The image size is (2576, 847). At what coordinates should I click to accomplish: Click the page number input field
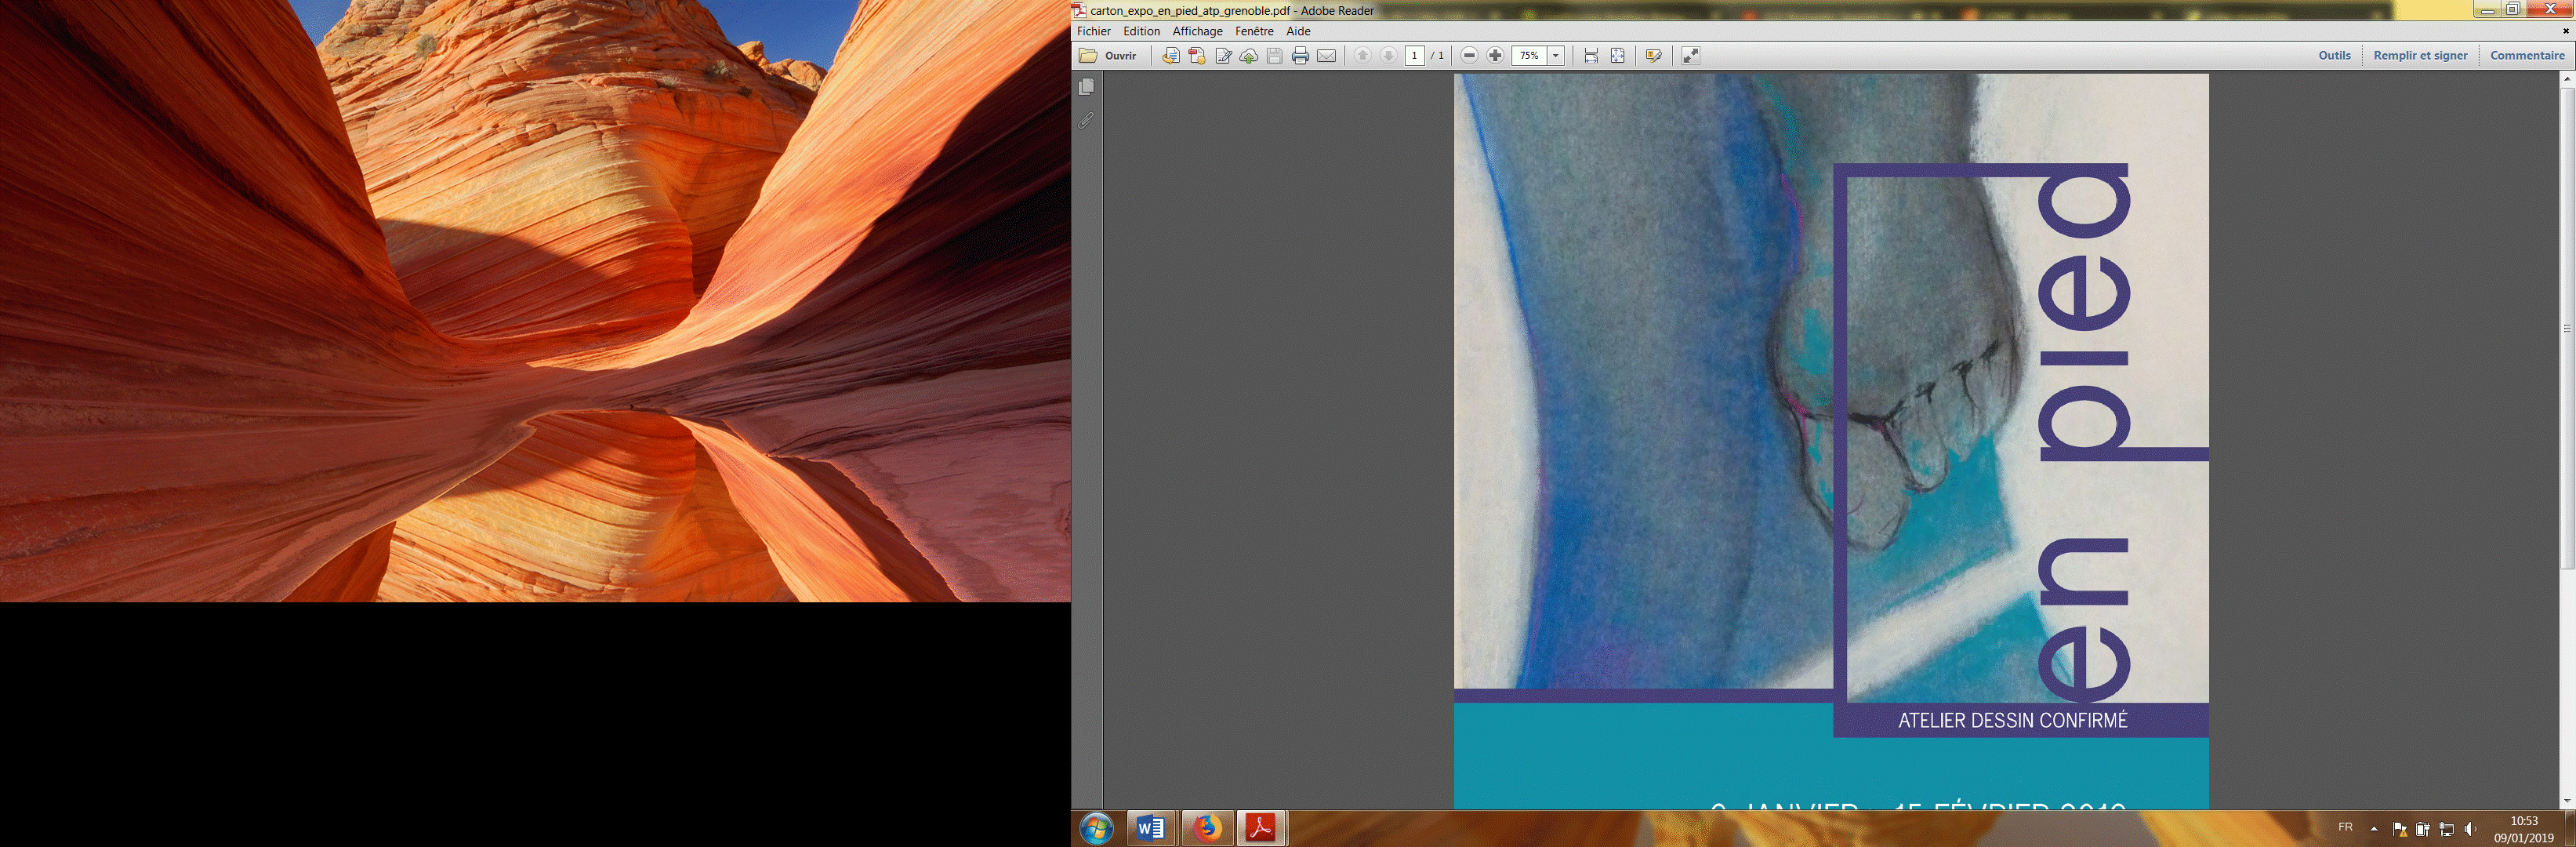click(1414, 56)
